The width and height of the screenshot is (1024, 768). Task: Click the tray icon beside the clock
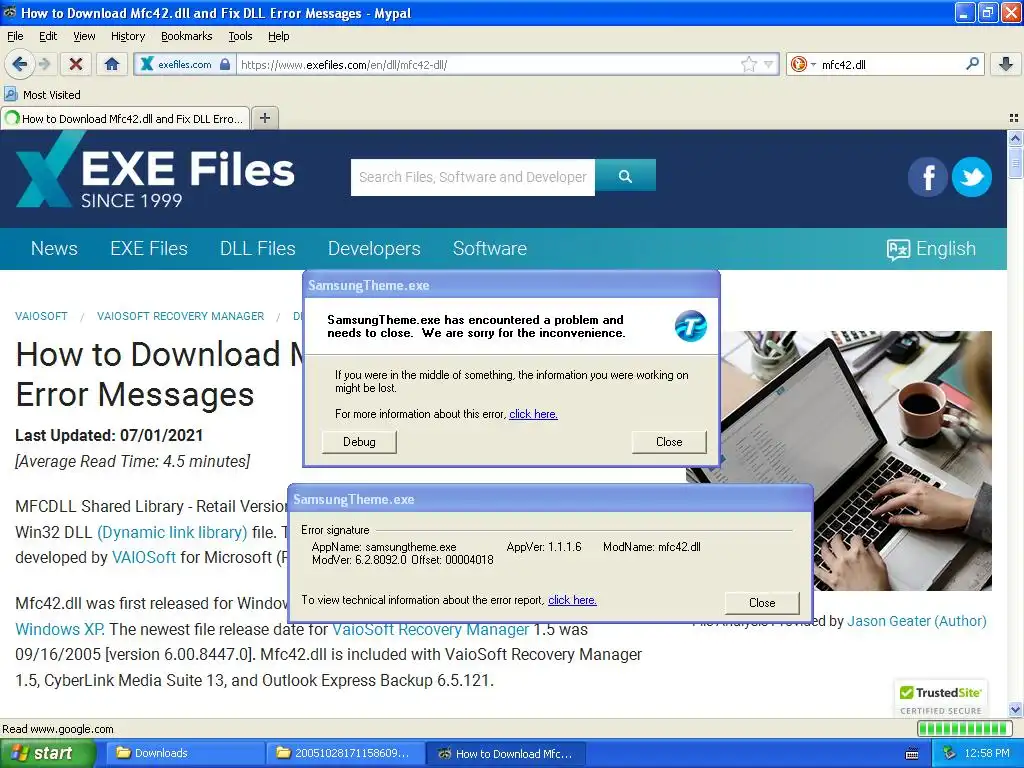949,753
